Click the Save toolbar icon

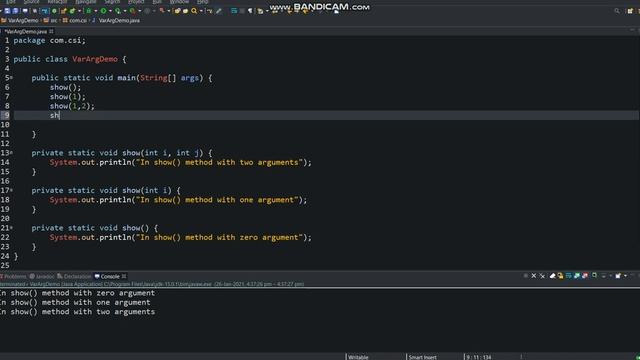[7, 11]
